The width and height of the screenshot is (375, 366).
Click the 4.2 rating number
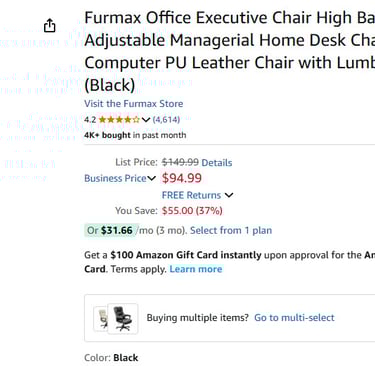click(90, 120)
